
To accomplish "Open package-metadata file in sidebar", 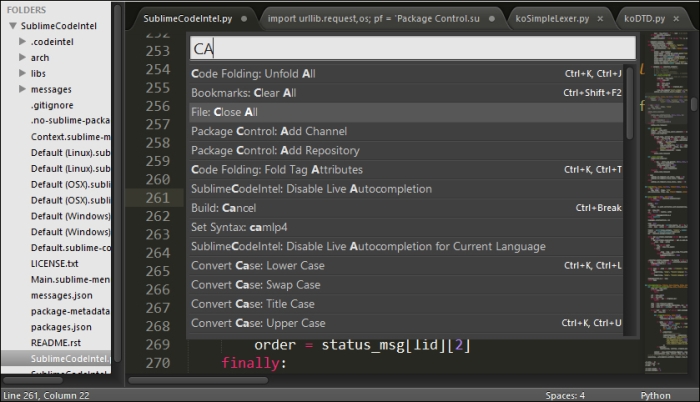I will pos(71,311).
